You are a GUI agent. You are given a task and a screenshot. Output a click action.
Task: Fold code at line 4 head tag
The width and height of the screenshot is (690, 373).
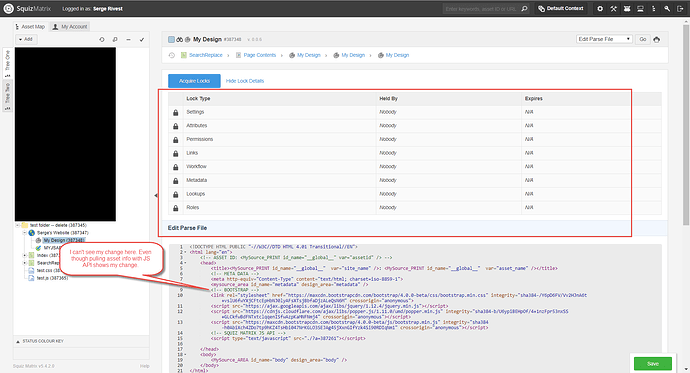click(x=185, y=263)
